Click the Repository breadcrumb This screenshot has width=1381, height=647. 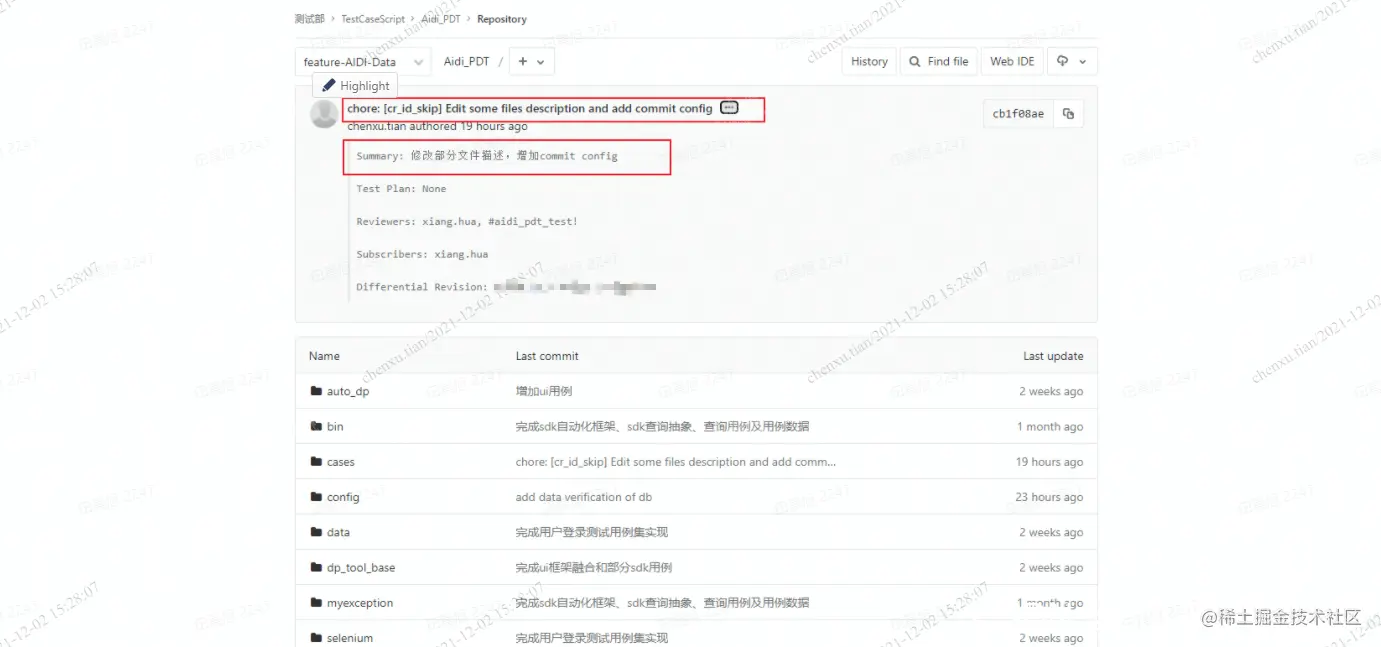(x=502, y=19)
